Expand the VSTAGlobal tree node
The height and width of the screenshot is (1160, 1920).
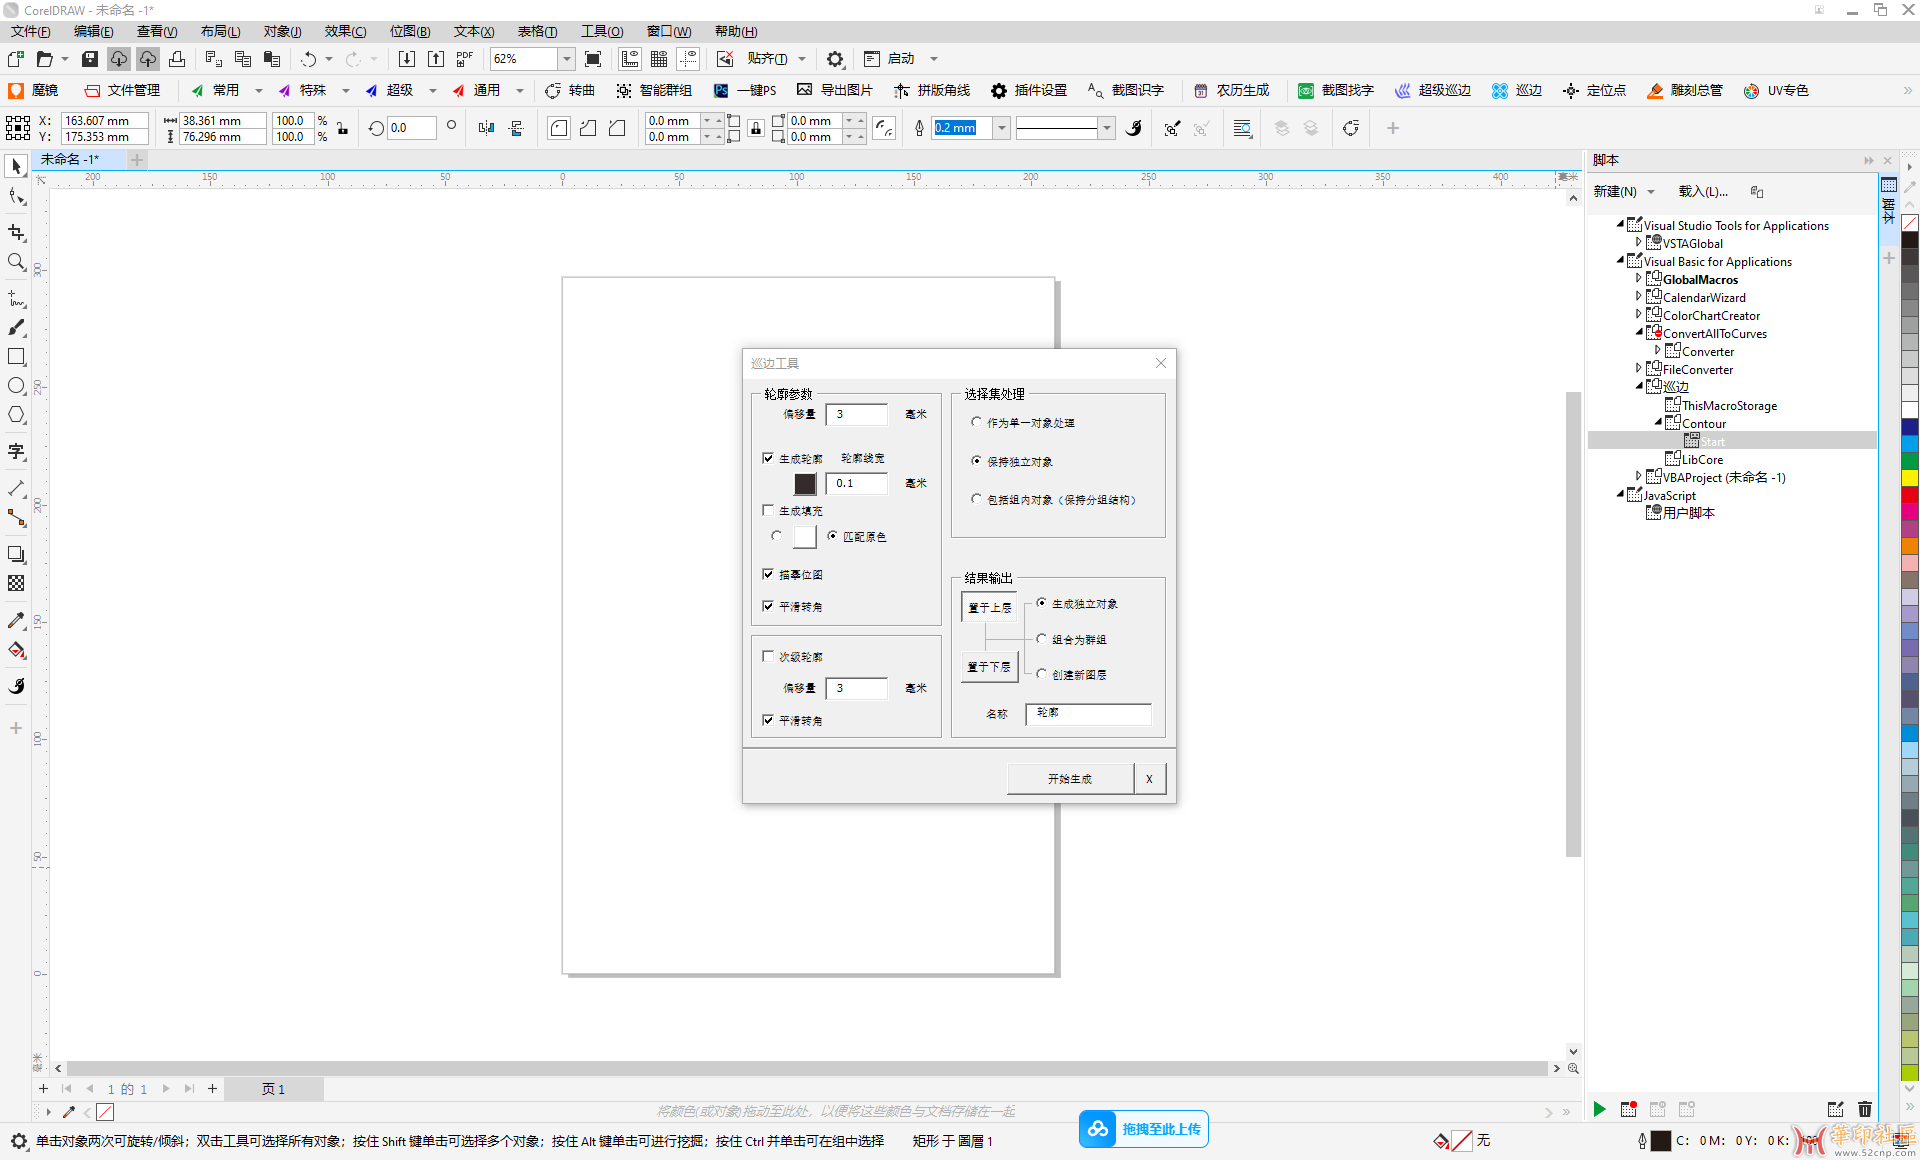pyautogui.click(x=1638, y=242)
